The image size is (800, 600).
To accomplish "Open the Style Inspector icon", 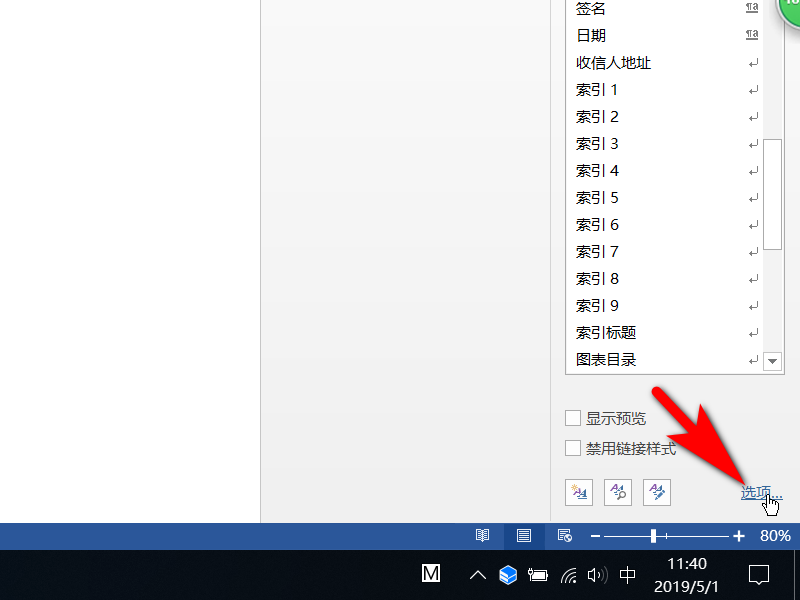I will coord(618,492).
